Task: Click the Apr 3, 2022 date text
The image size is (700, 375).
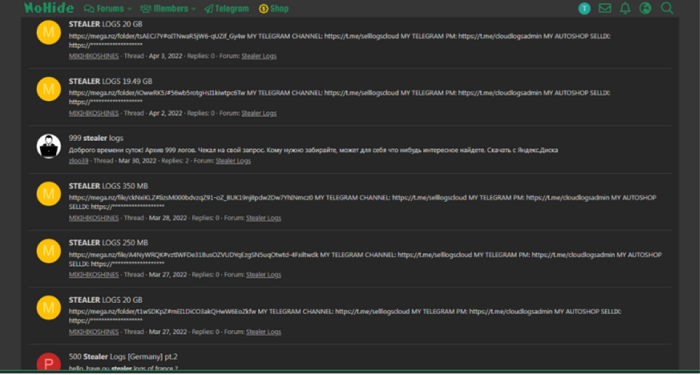Action: [166, 56]
